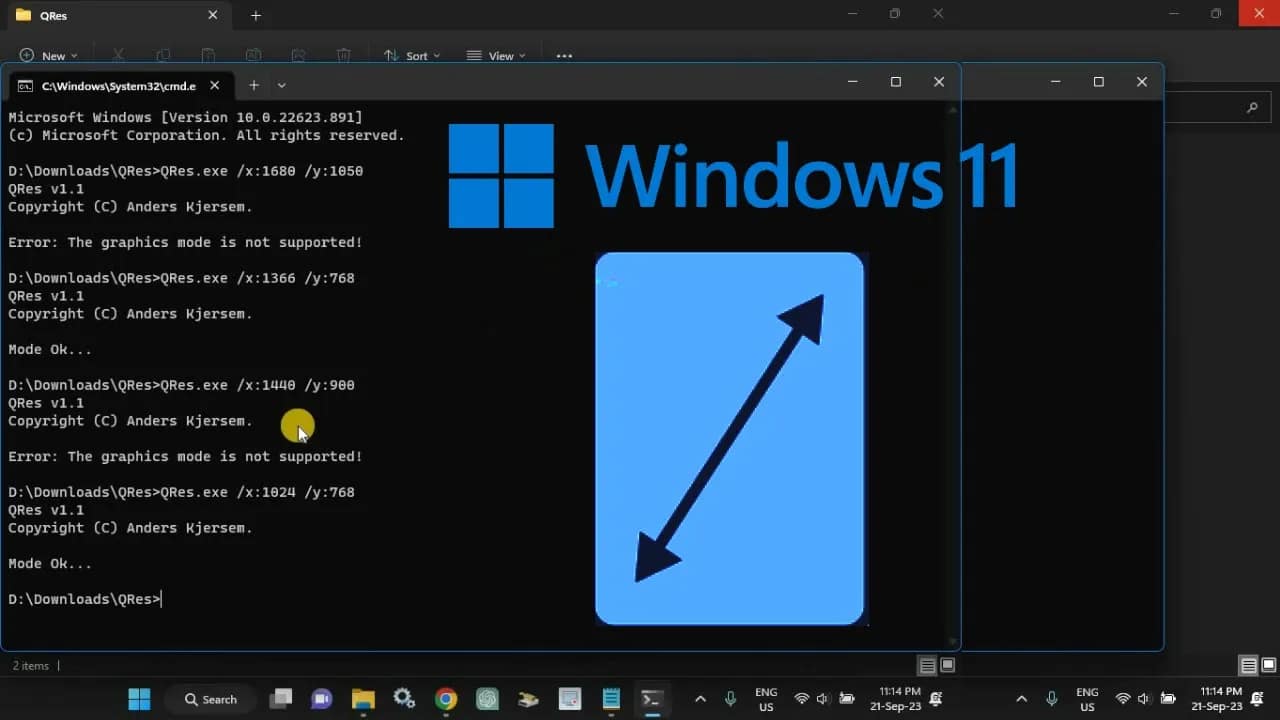Paste using the Paste toolbar icon
The image size is (1280, 720).
[208, 55]
